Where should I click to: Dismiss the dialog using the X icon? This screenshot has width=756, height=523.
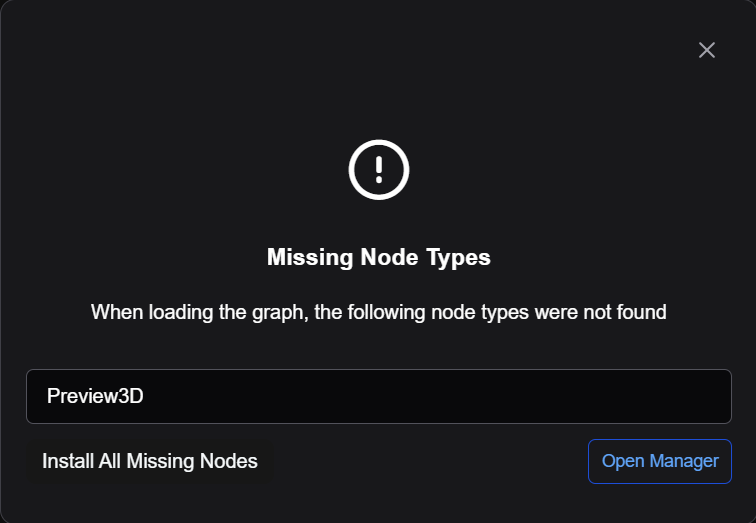click(x=707, y=50)
